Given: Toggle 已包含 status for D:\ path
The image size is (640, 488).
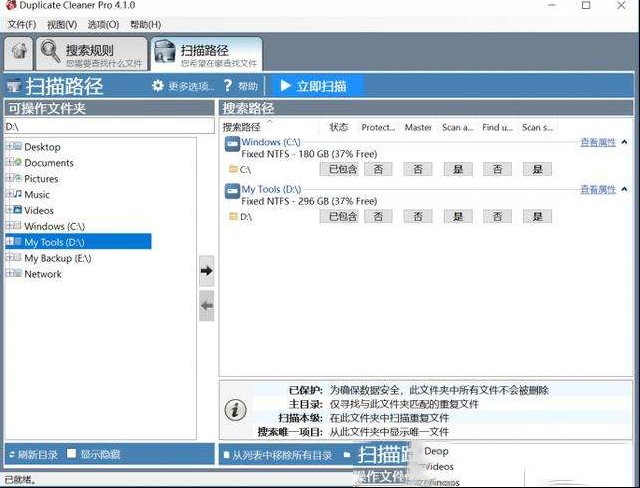Looking at the screenshot, I should pyautogui.click(x=339, y=216).
